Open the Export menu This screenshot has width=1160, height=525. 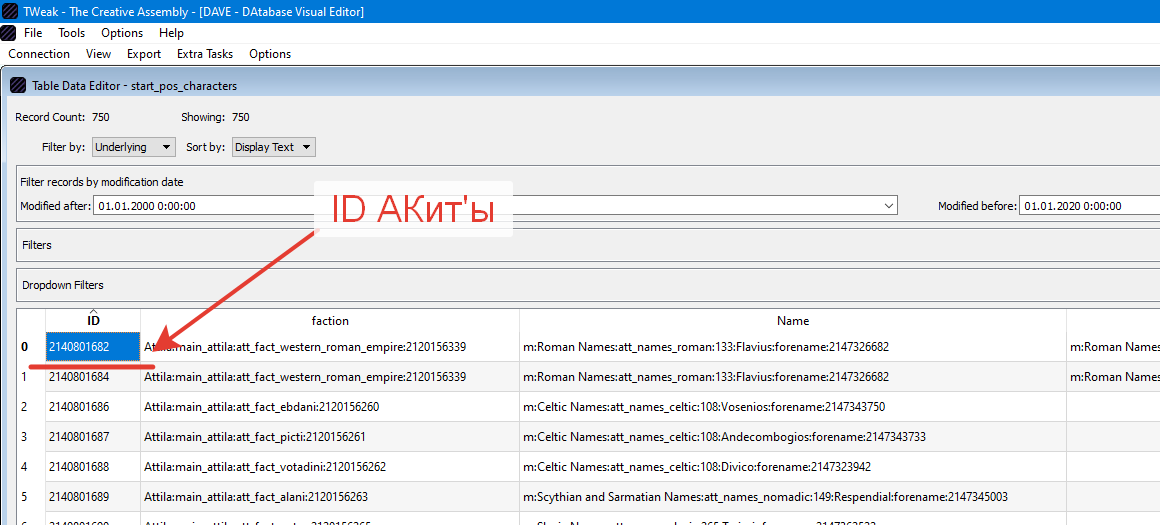[x=144, y=54]
